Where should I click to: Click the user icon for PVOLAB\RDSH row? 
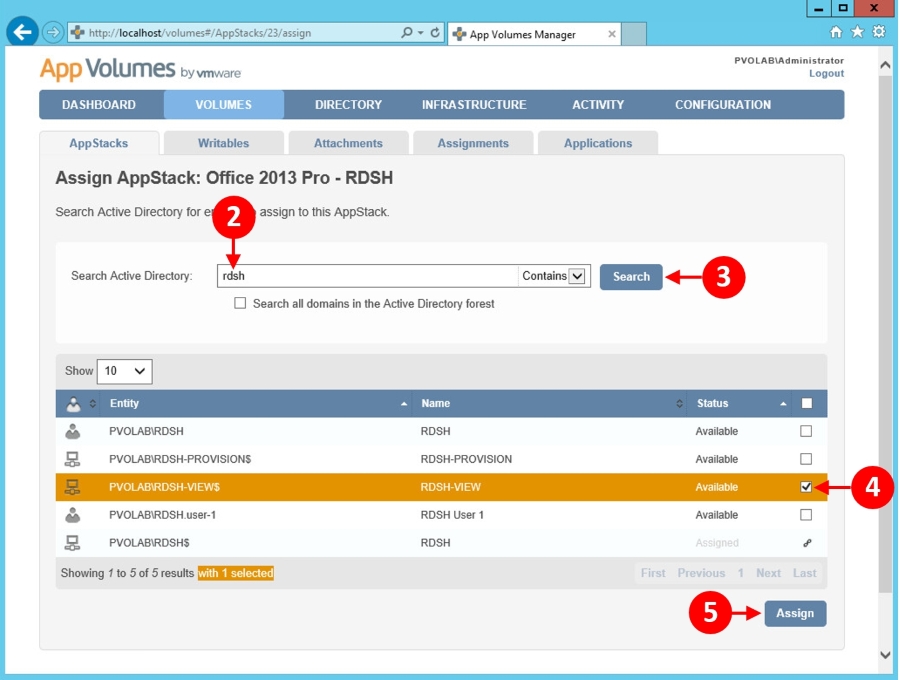pos(73,431)
